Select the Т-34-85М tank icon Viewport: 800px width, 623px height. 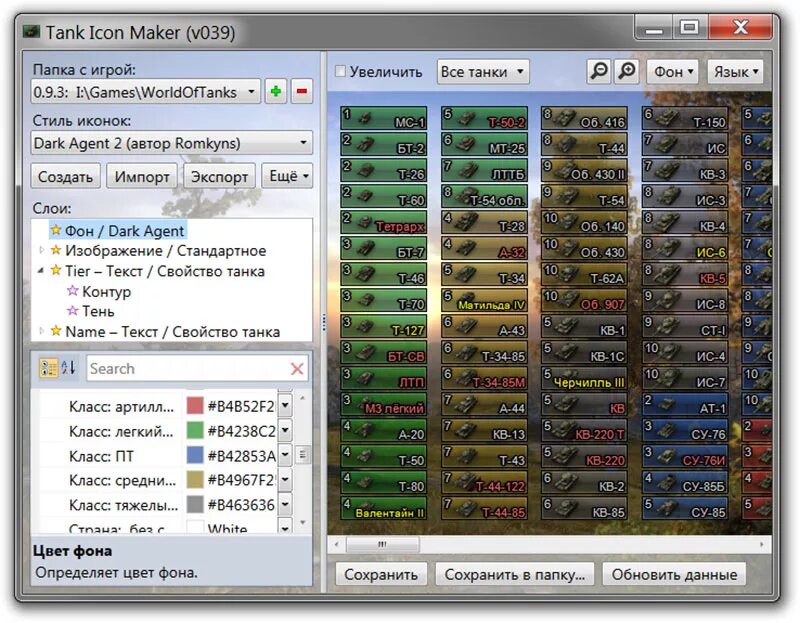[484, 378]
